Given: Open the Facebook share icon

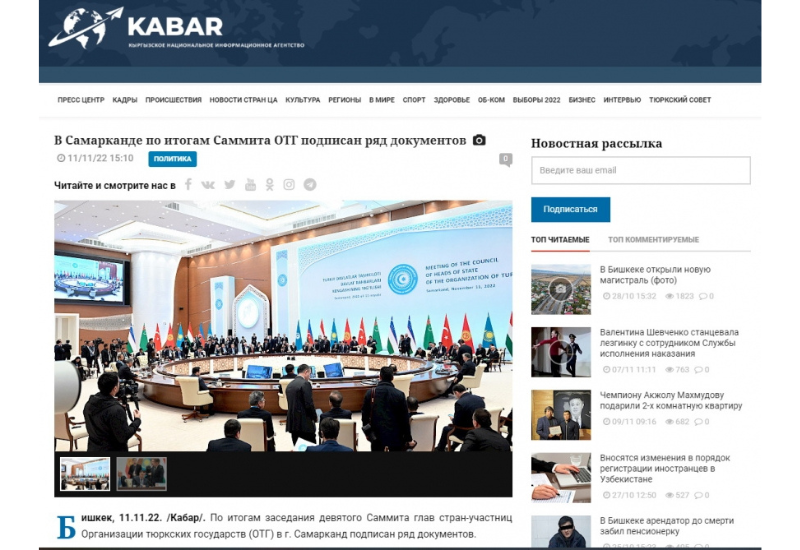Looking at the screenshot, I should click(x=188, y=185).
